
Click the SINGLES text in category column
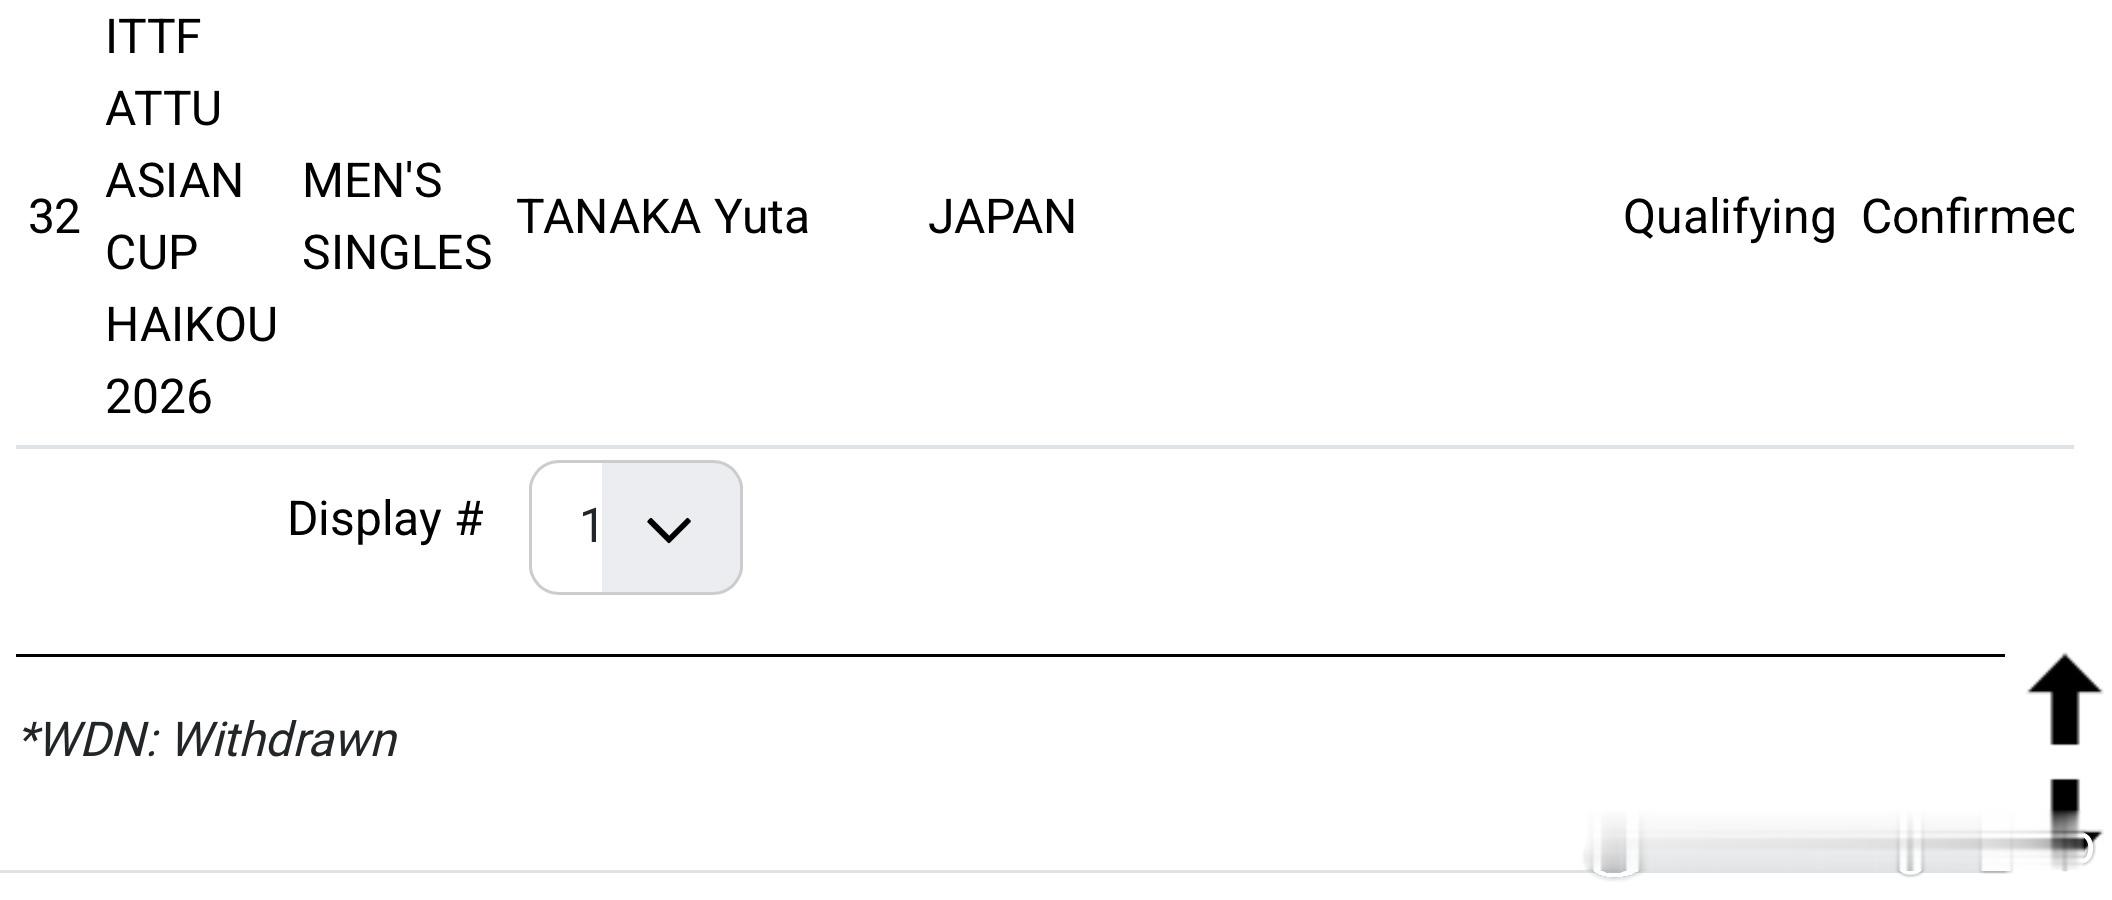[396, 253]
